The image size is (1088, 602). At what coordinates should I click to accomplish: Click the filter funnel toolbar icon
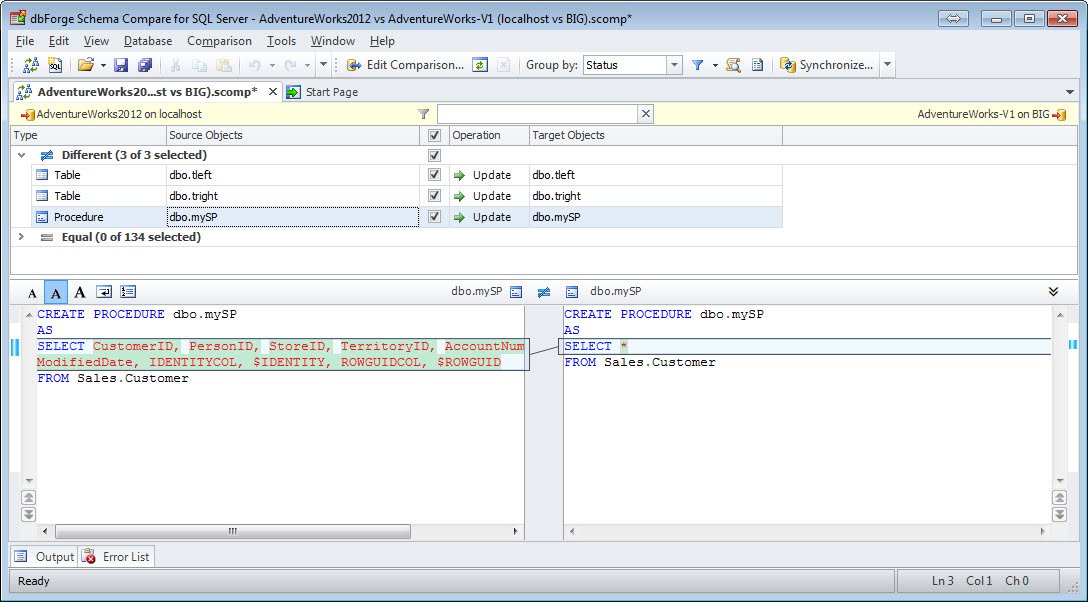(699, 64)
